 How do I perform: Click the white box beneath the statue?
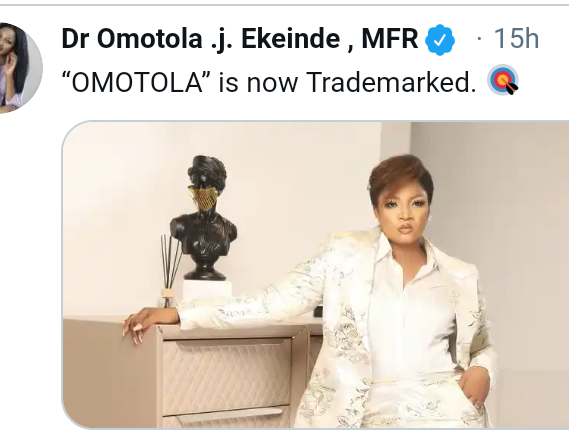207,290
